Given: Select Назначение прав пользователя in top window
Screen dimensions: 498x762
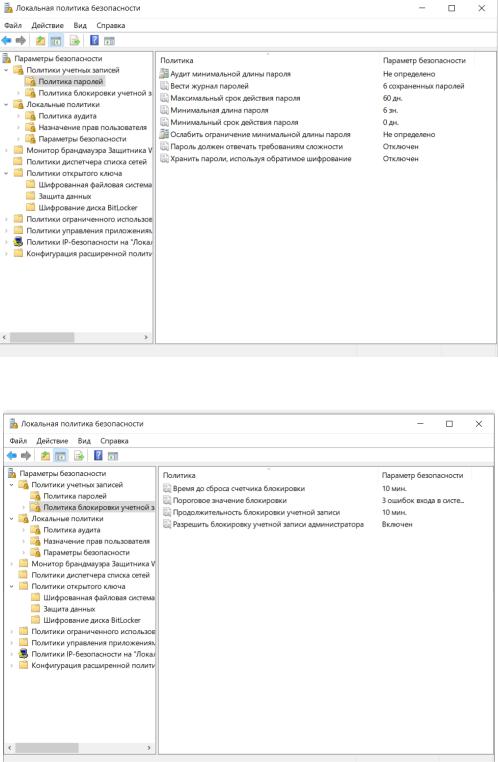Looking at the screenshot, I should 92,127.
